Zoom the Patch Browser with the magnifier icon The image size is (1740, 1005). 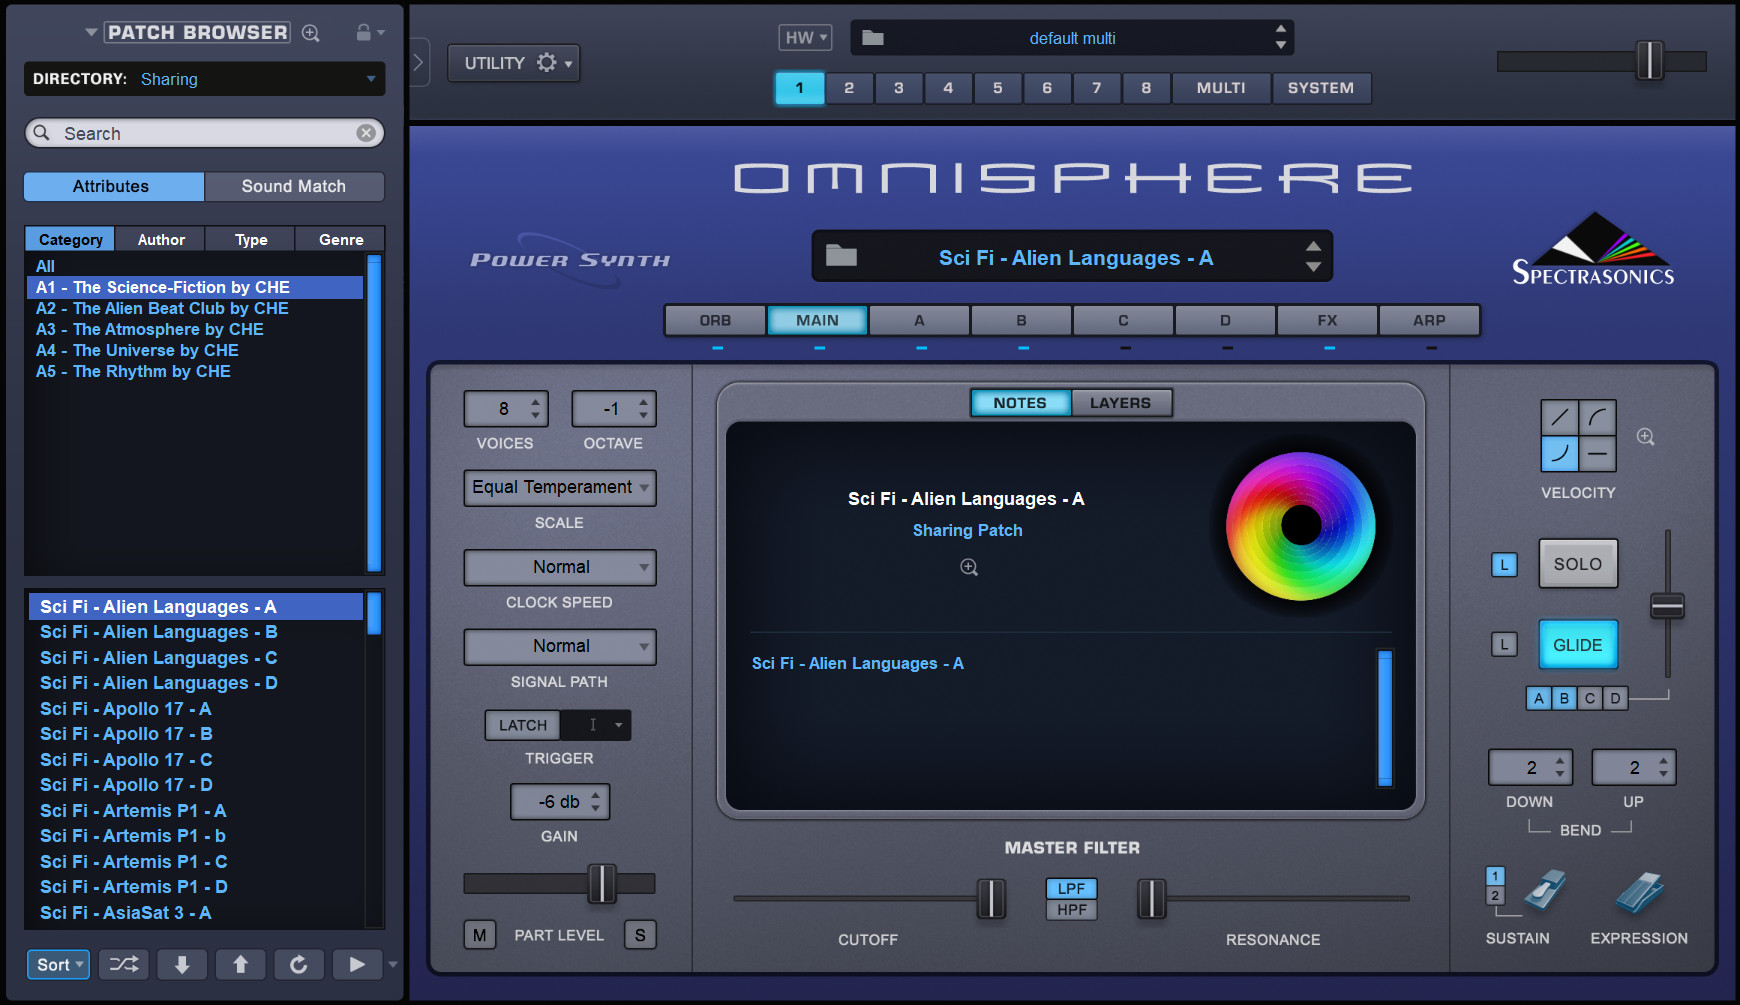[311, 33]
